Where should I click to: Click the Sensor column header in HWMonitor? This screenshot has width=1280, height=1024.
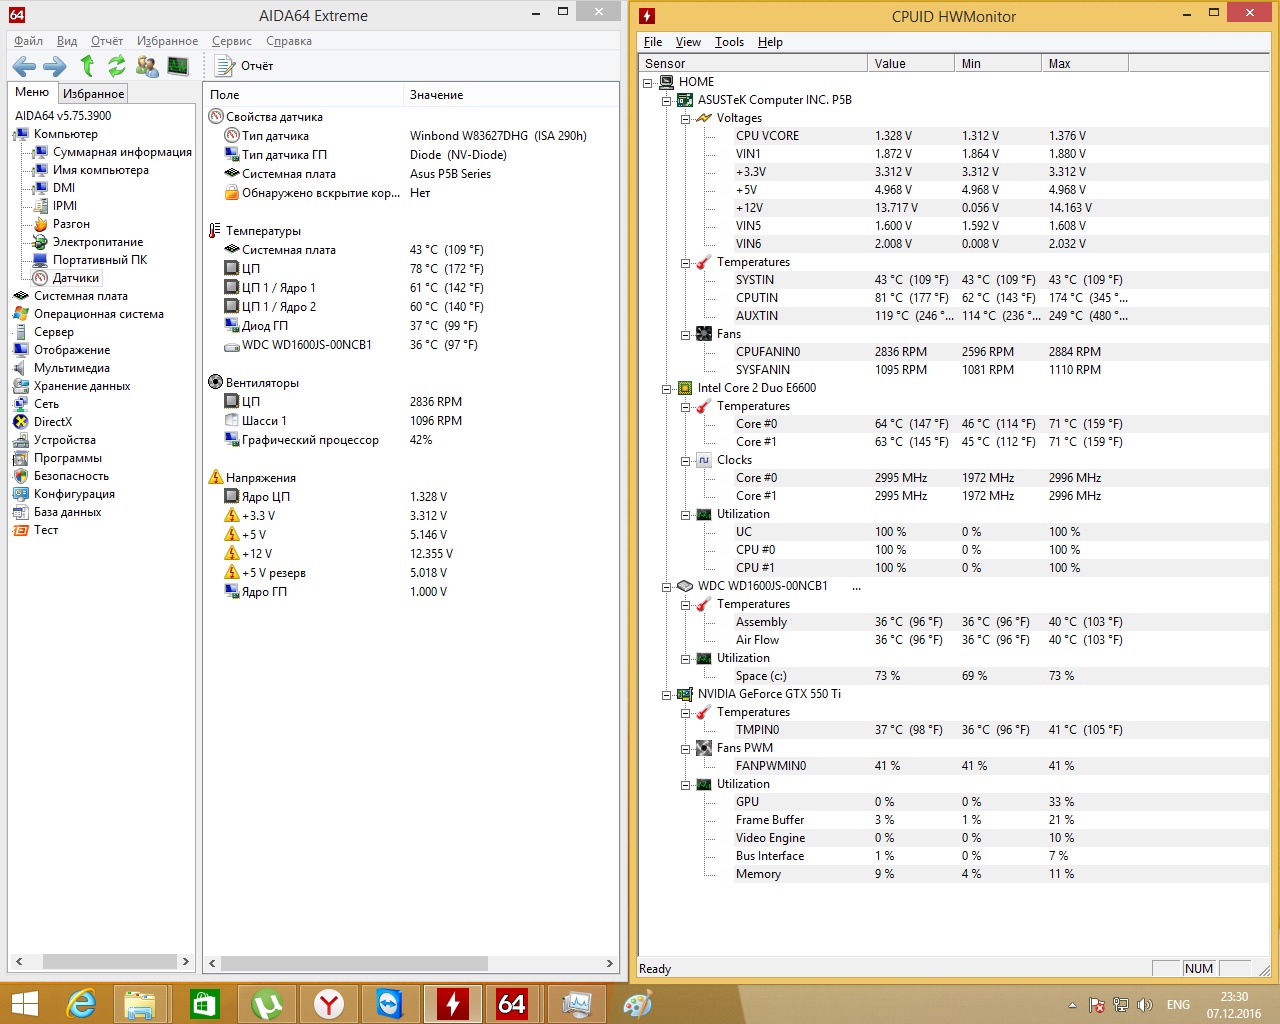click(x=753, y=63)
